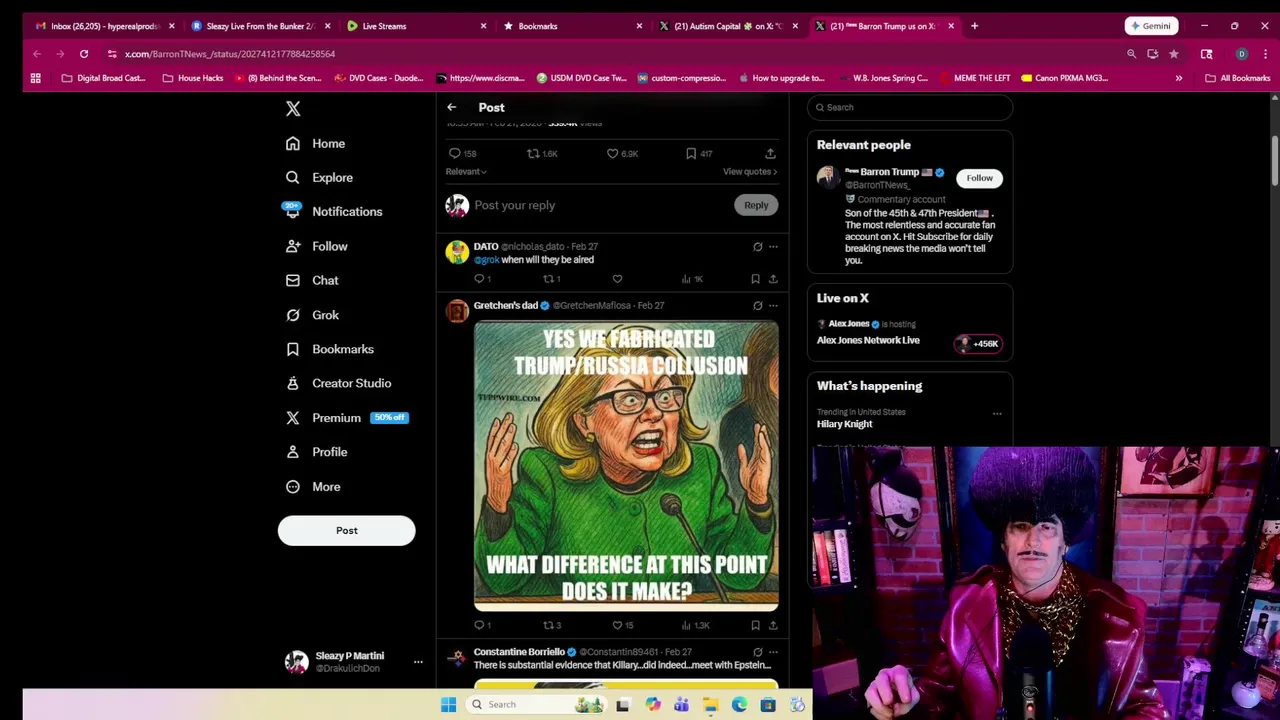Open the More menu in the sidebar
Screen dimensions: 1280x720
[314, 486]
